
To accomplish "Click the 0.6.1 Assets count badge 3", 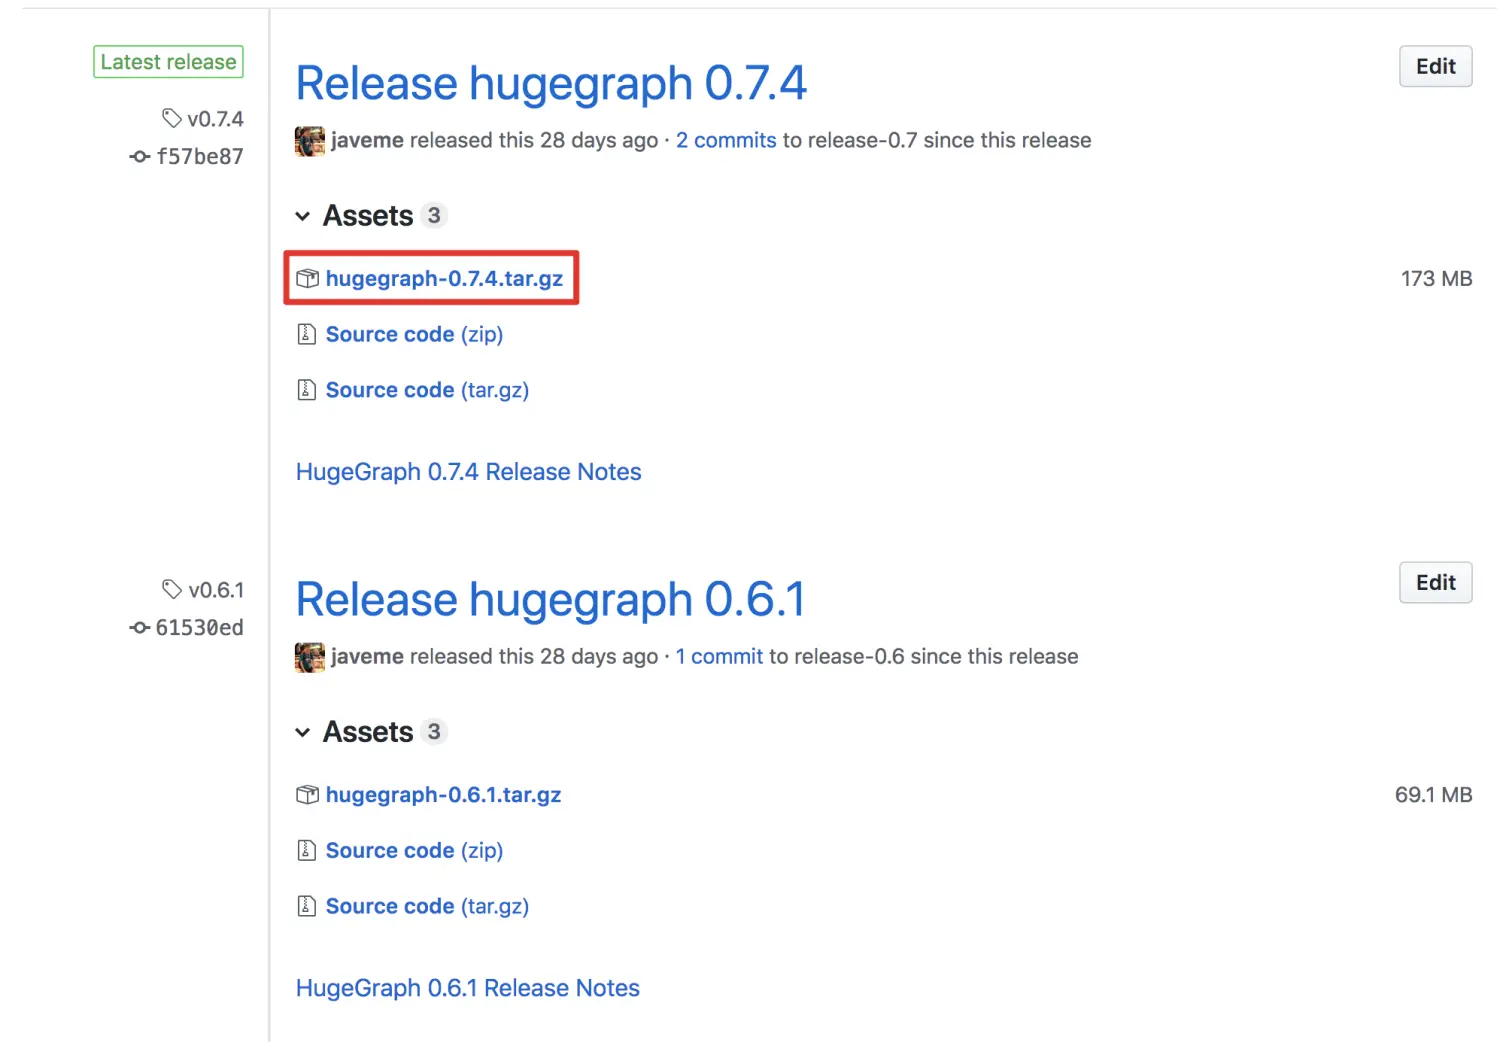I will [433, 732].
